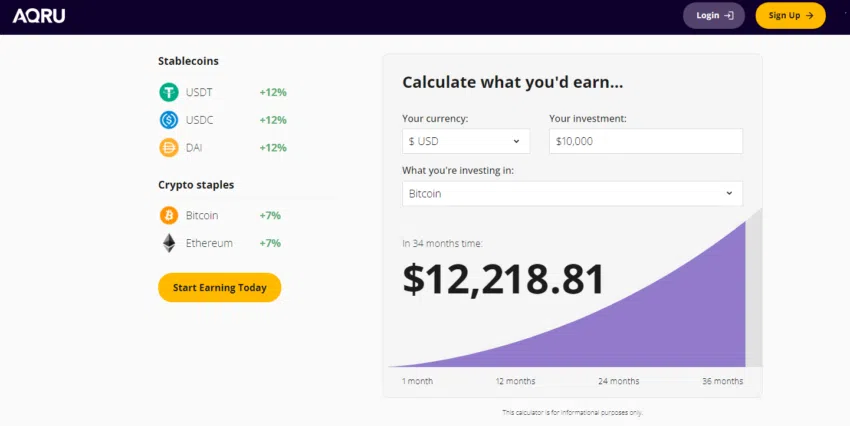Click the Start Earning Today button
Screen dimensions: 850x426
click(x=220, y=287)
